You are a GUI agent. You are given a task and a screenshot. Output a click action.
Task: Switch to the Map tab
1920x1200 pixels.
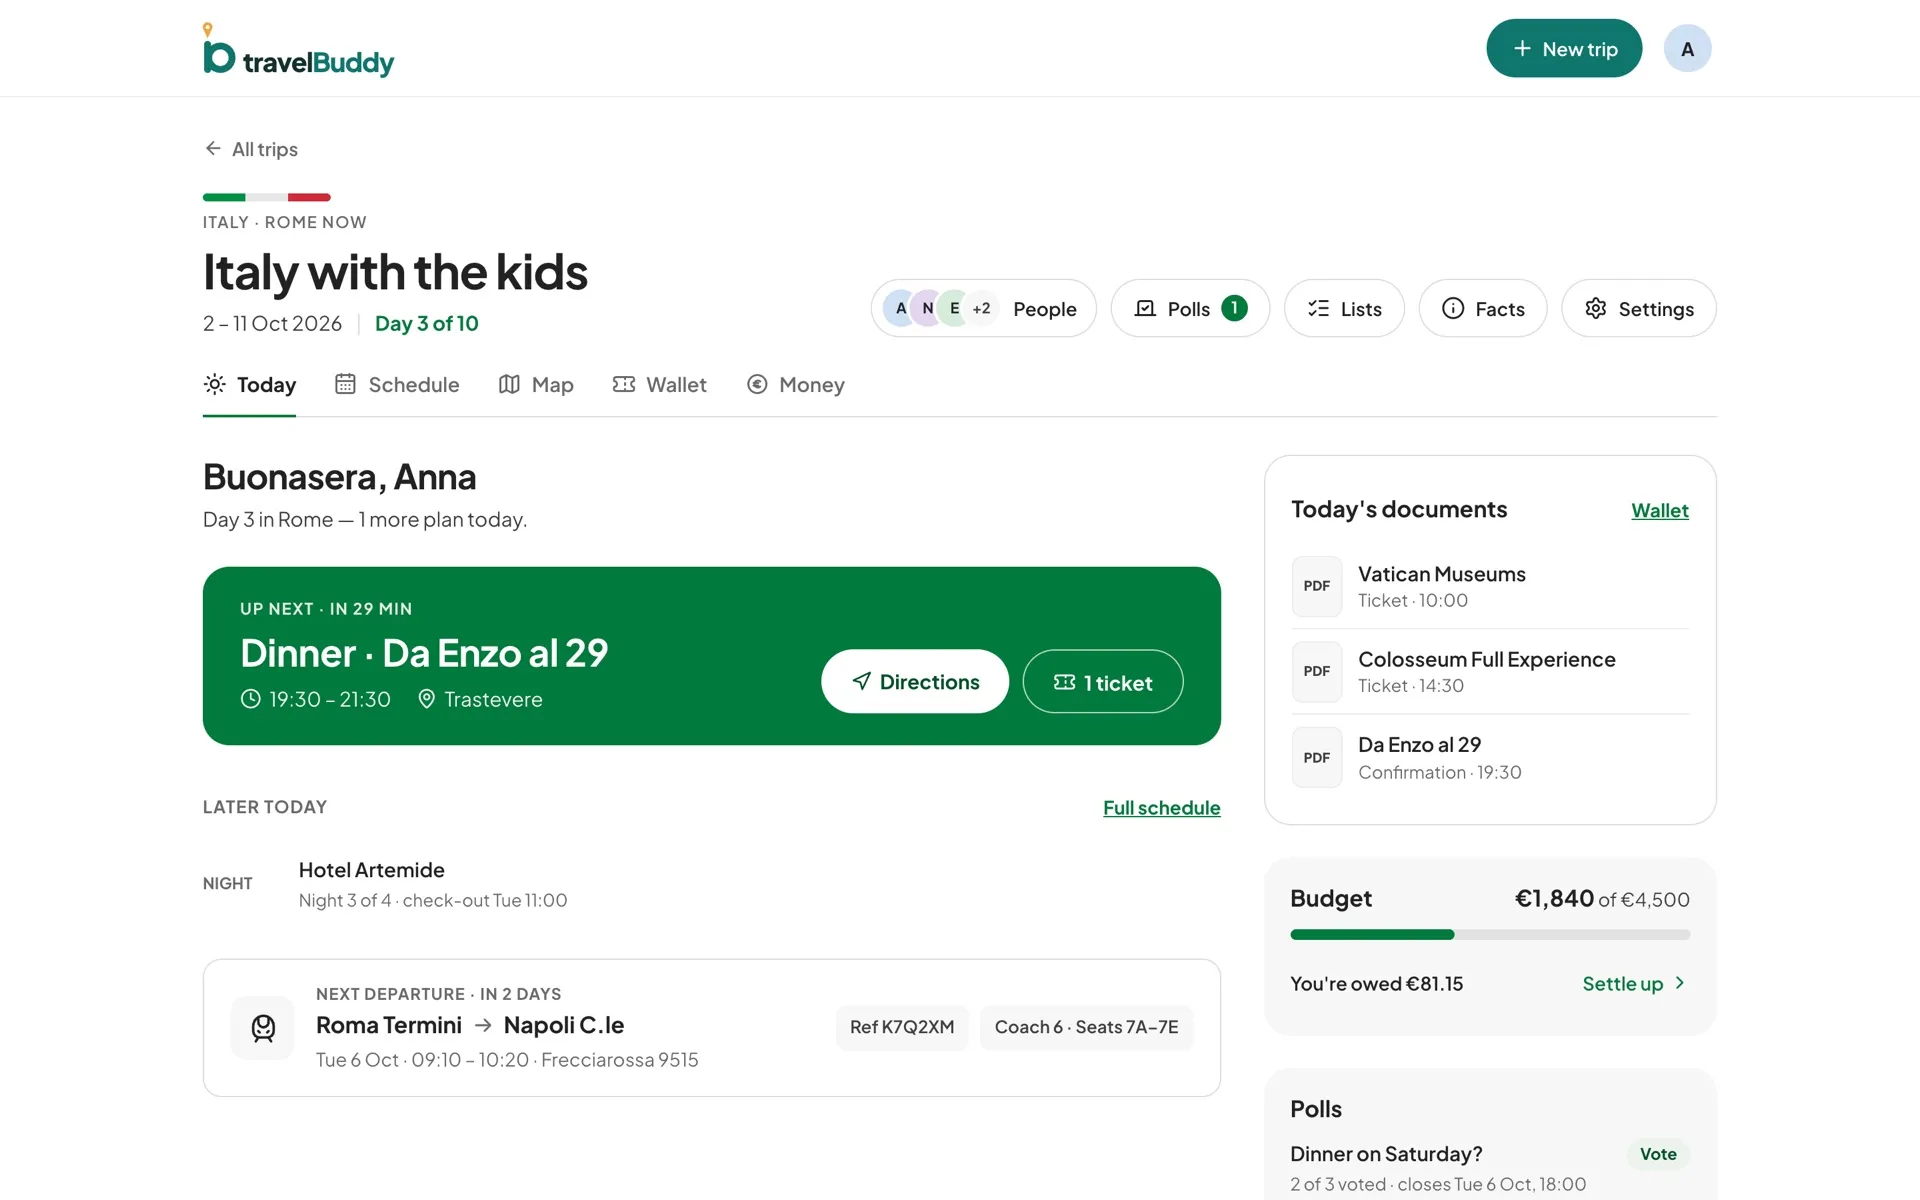[x=536, y=385]
